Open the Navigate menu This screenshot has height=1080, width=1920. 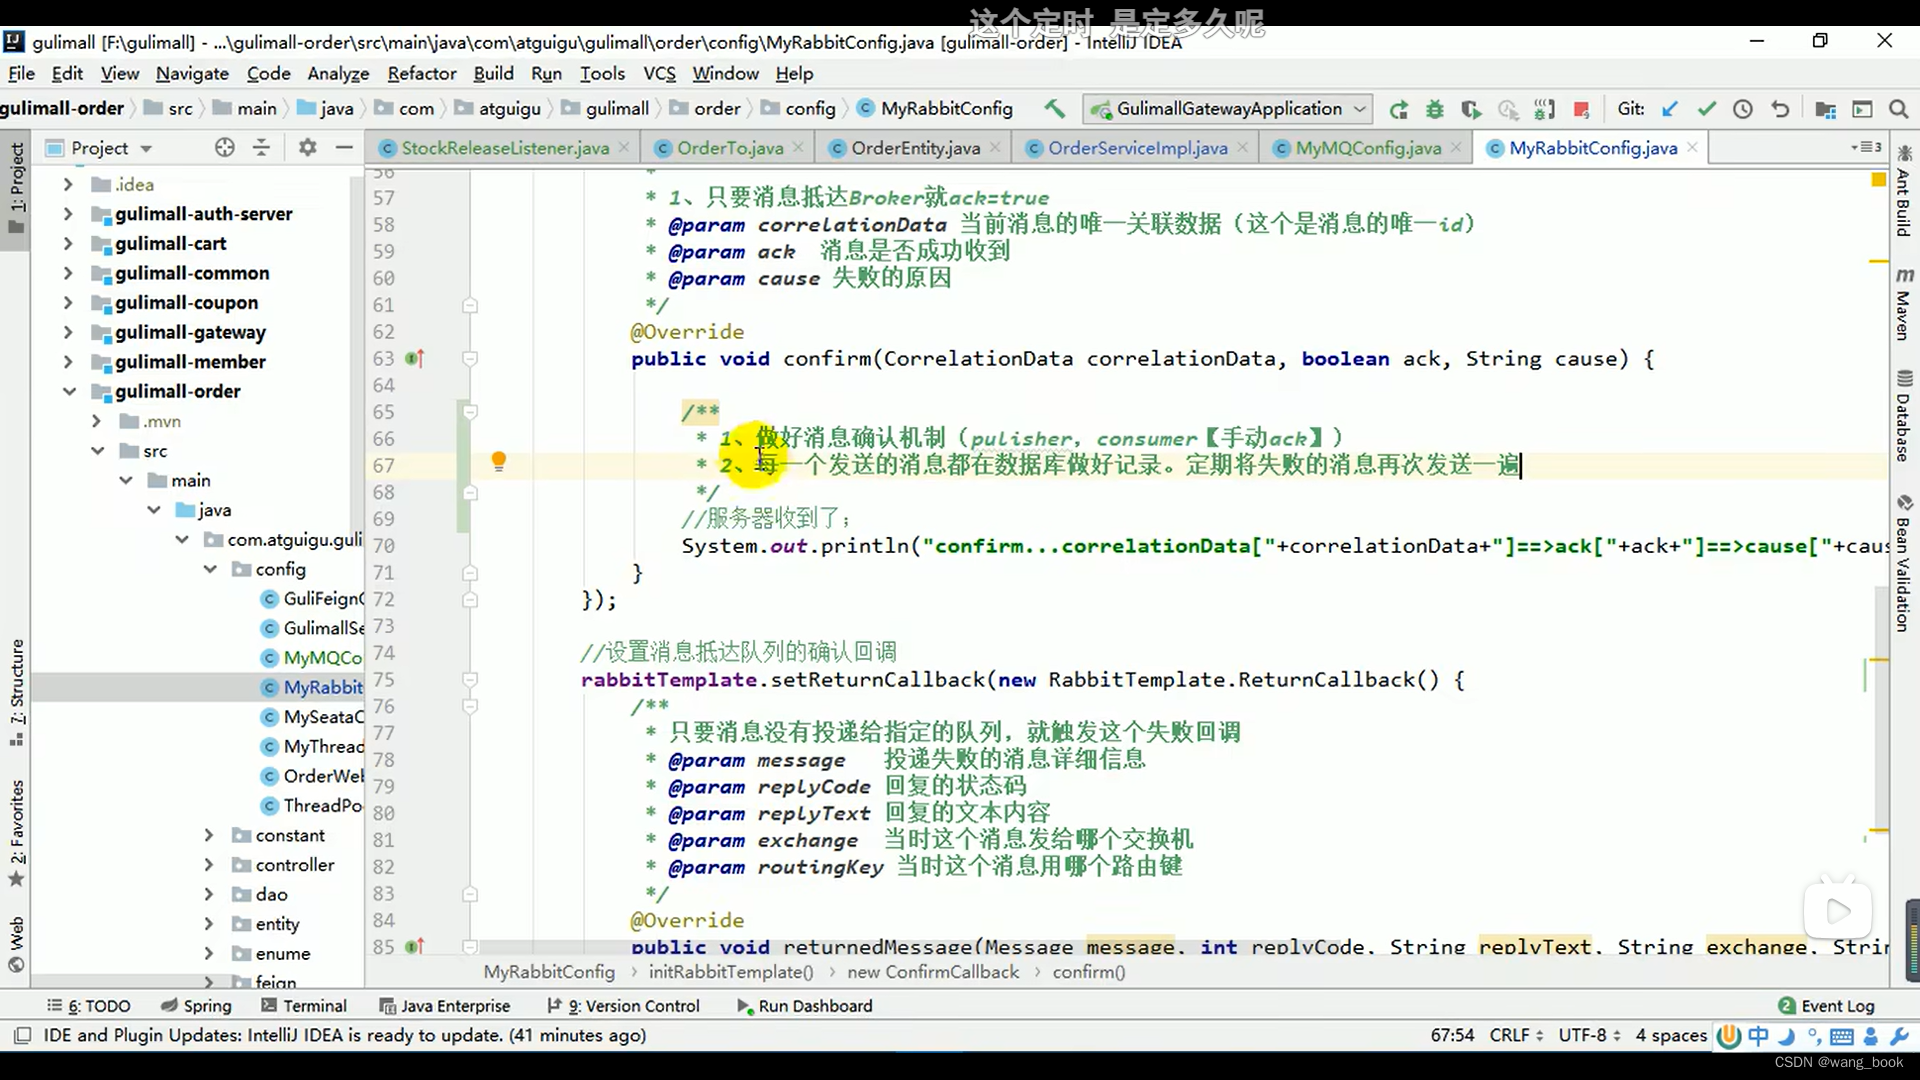click(192, 73)
